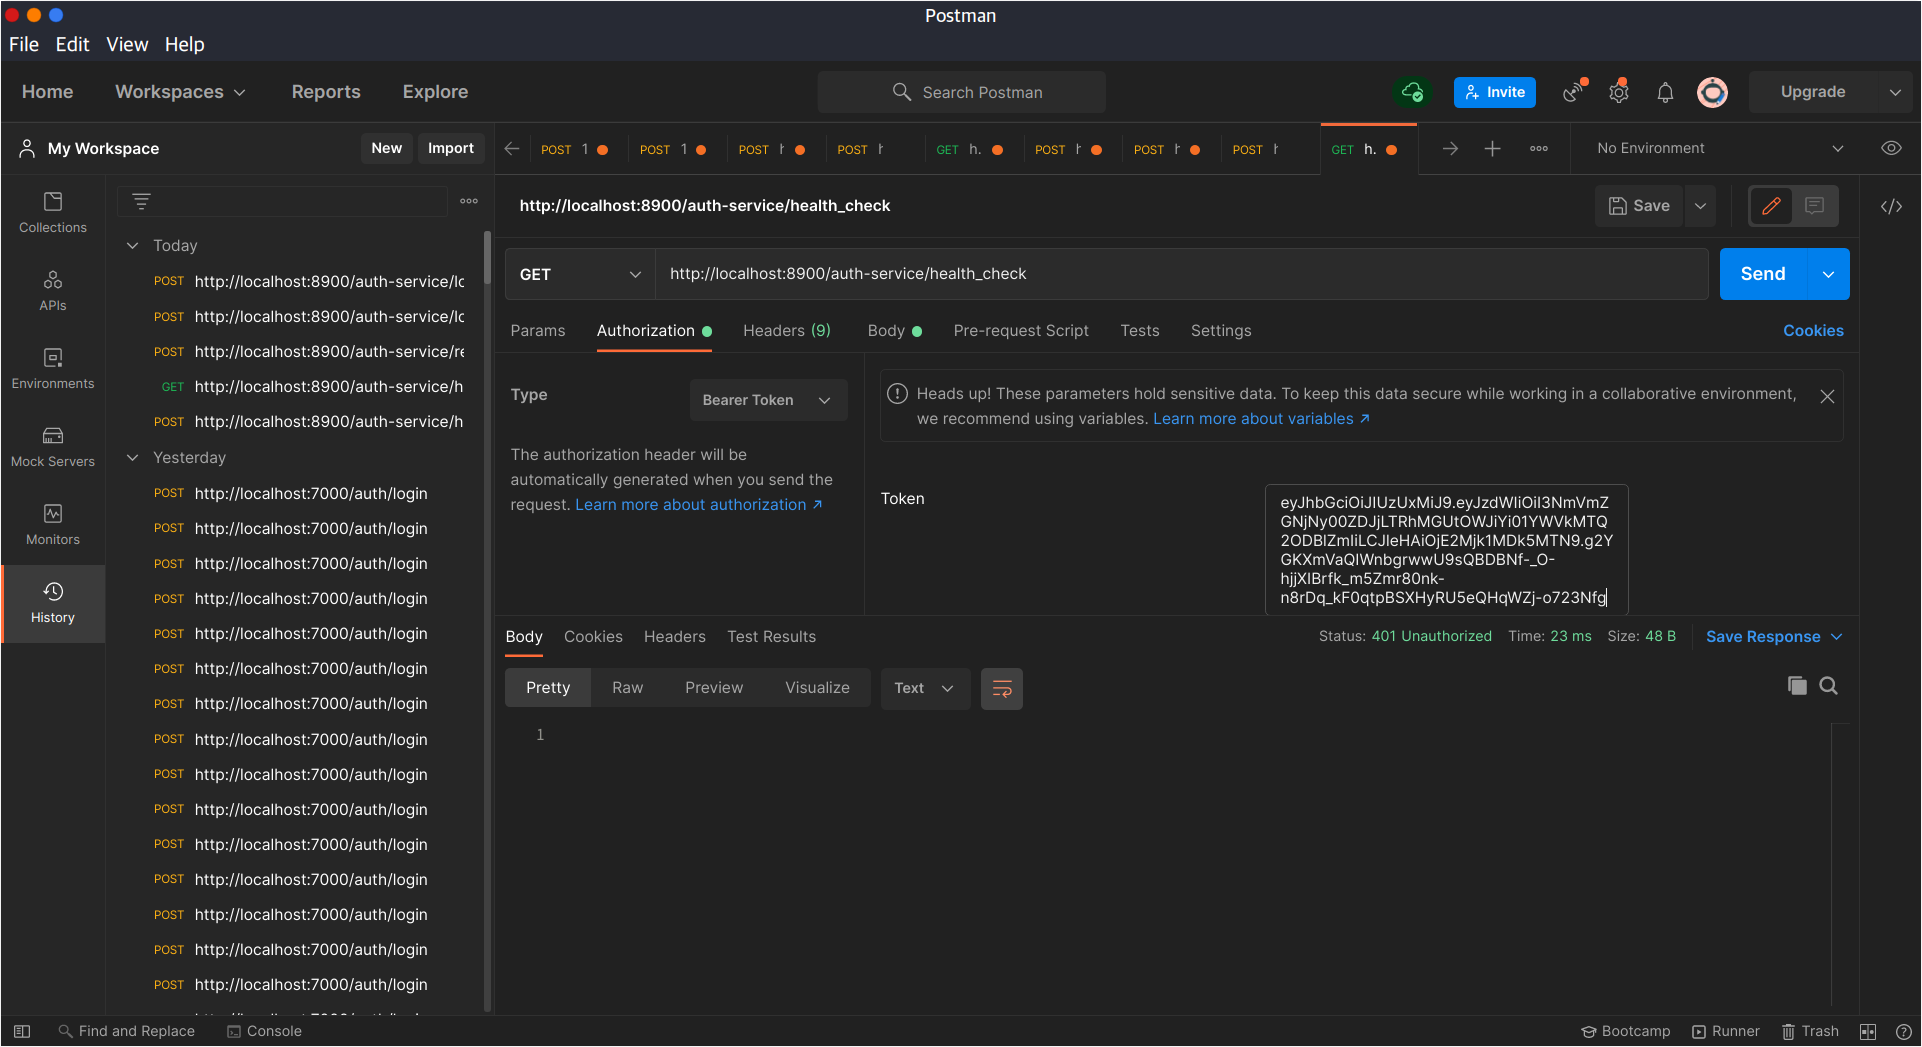The image size is (1922, 1047).
Task: Open Environments in the sidebar
Action: click(x=53, y=369)
